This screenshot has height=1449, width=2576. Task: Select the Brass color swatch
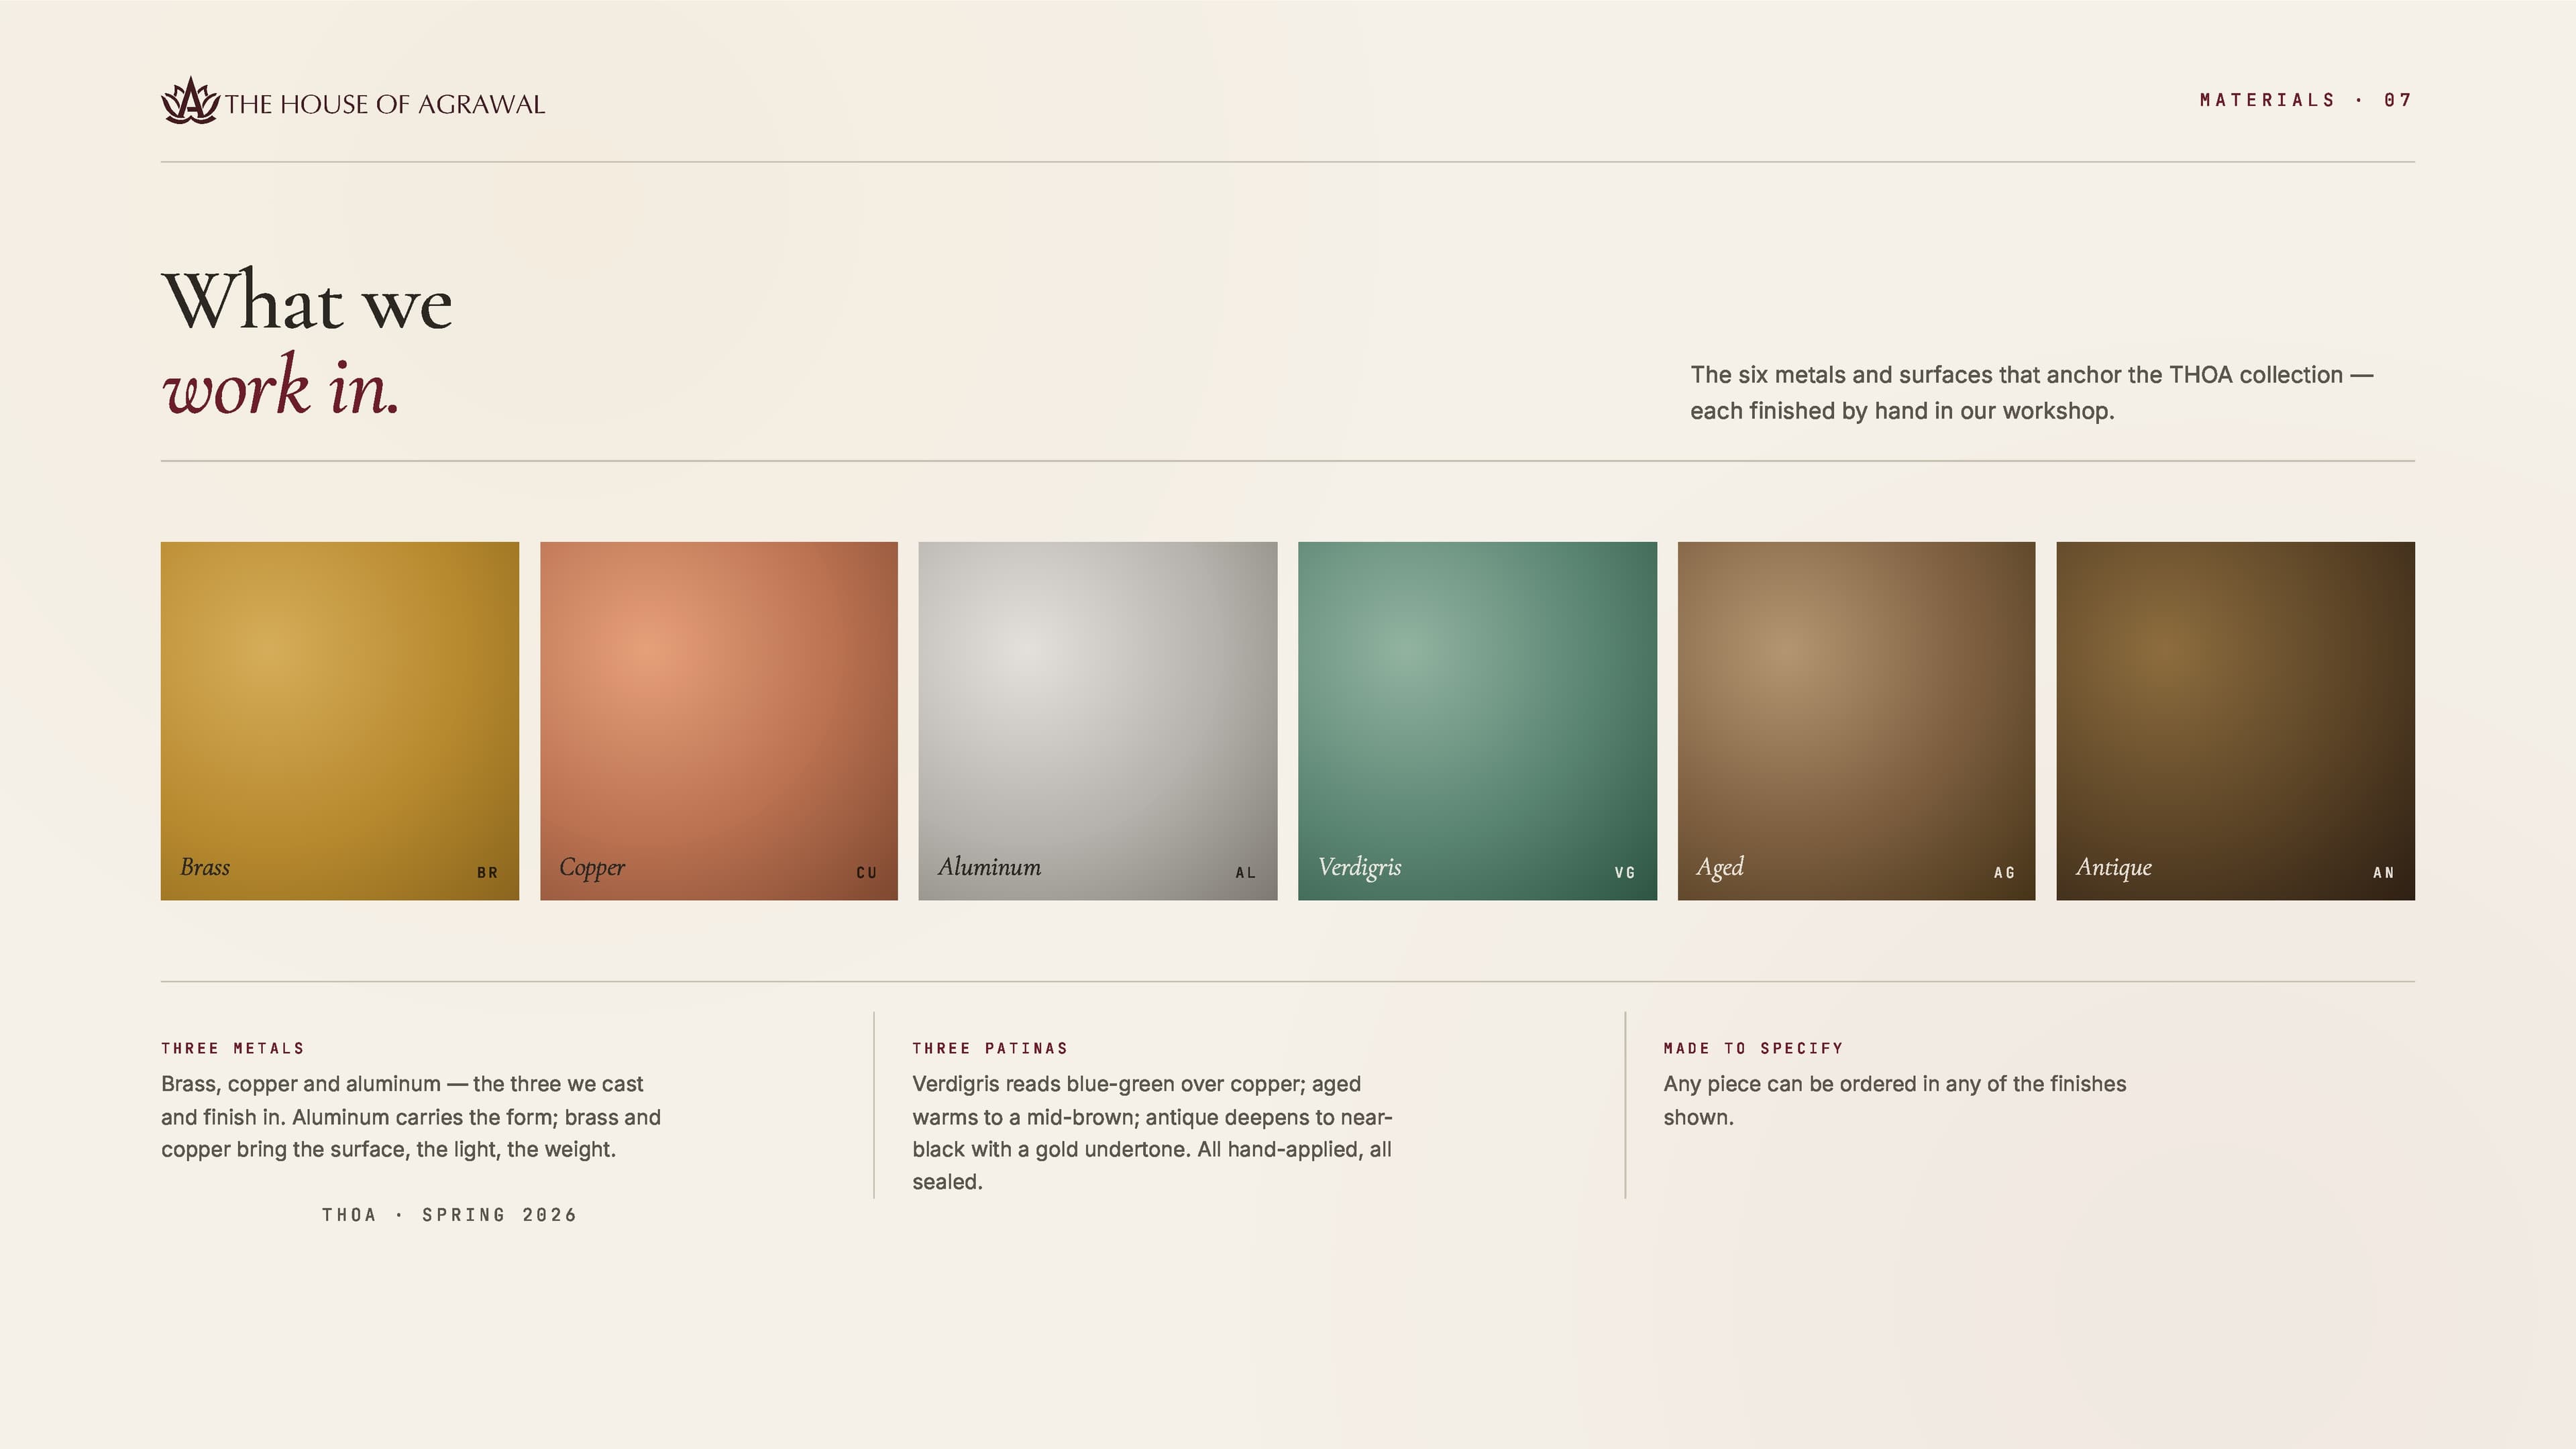tap(340, 721)
